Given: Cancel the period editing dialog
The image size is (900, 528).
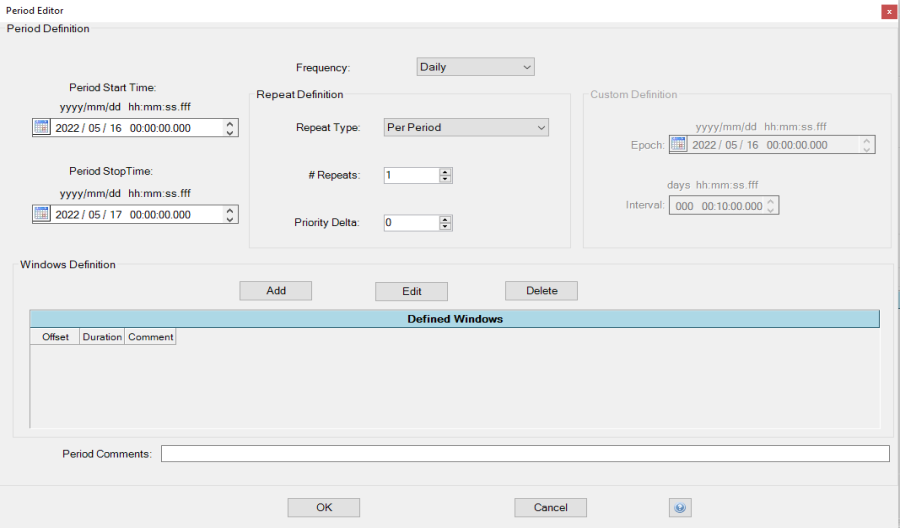Looking at the screenshot, I should [x=550, y=507].
